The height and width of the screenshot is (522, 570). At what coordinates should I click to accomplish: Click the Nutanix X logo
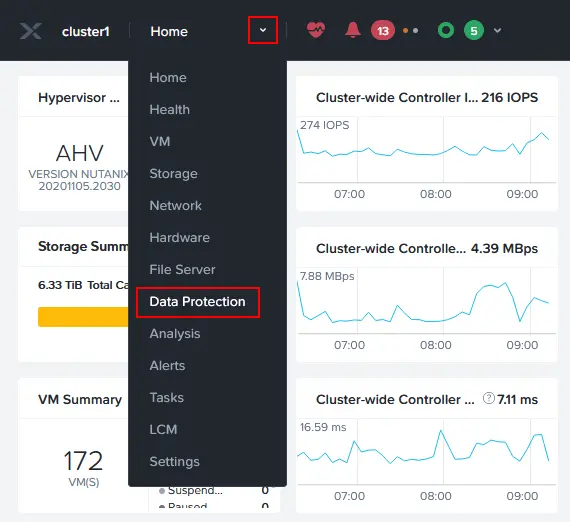31,31
